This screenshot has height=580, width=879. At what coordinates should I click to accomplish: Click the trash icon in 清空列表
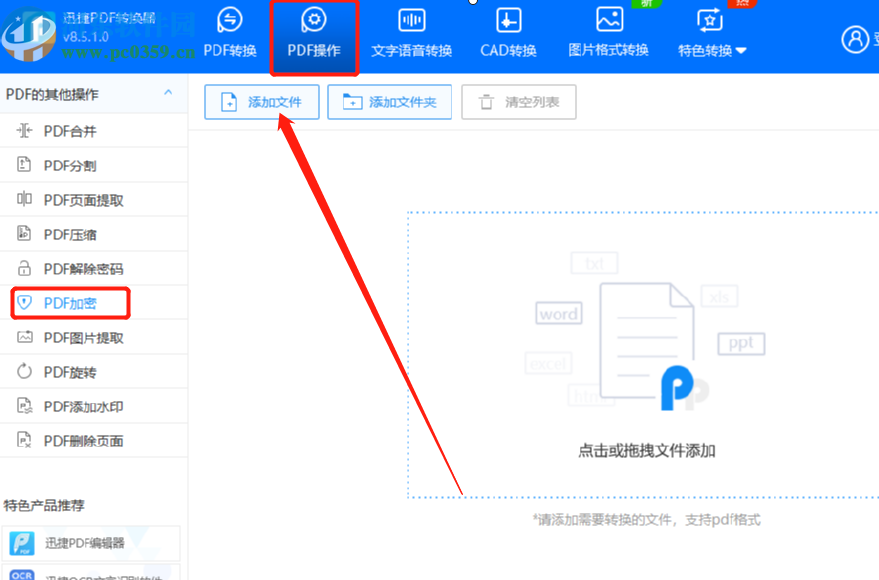[486, 103]
